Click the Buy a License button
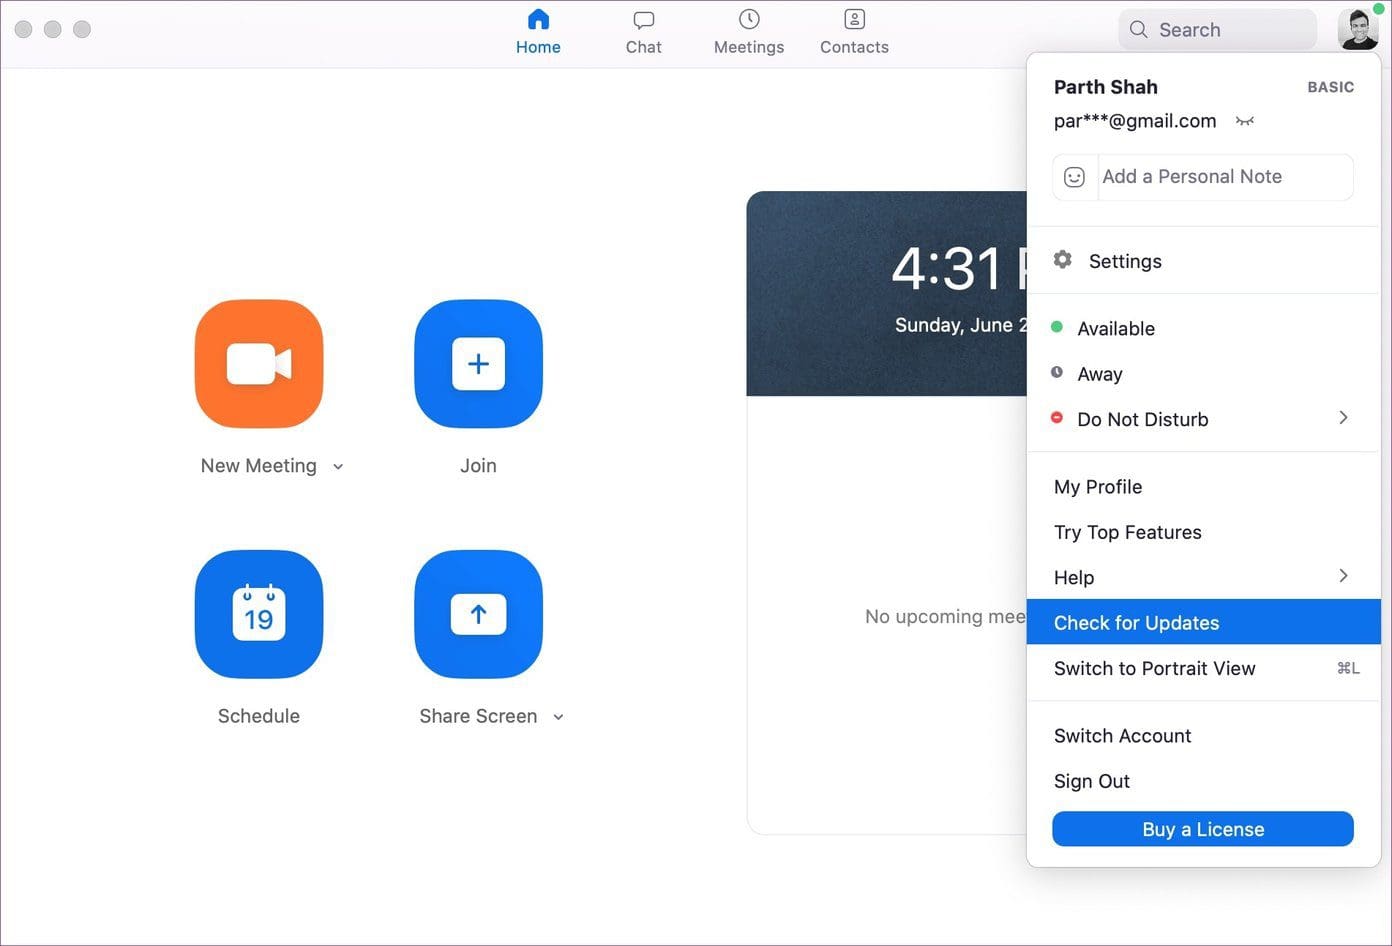Screen dimensions: 1392x946 click(x=1203, y=829)
